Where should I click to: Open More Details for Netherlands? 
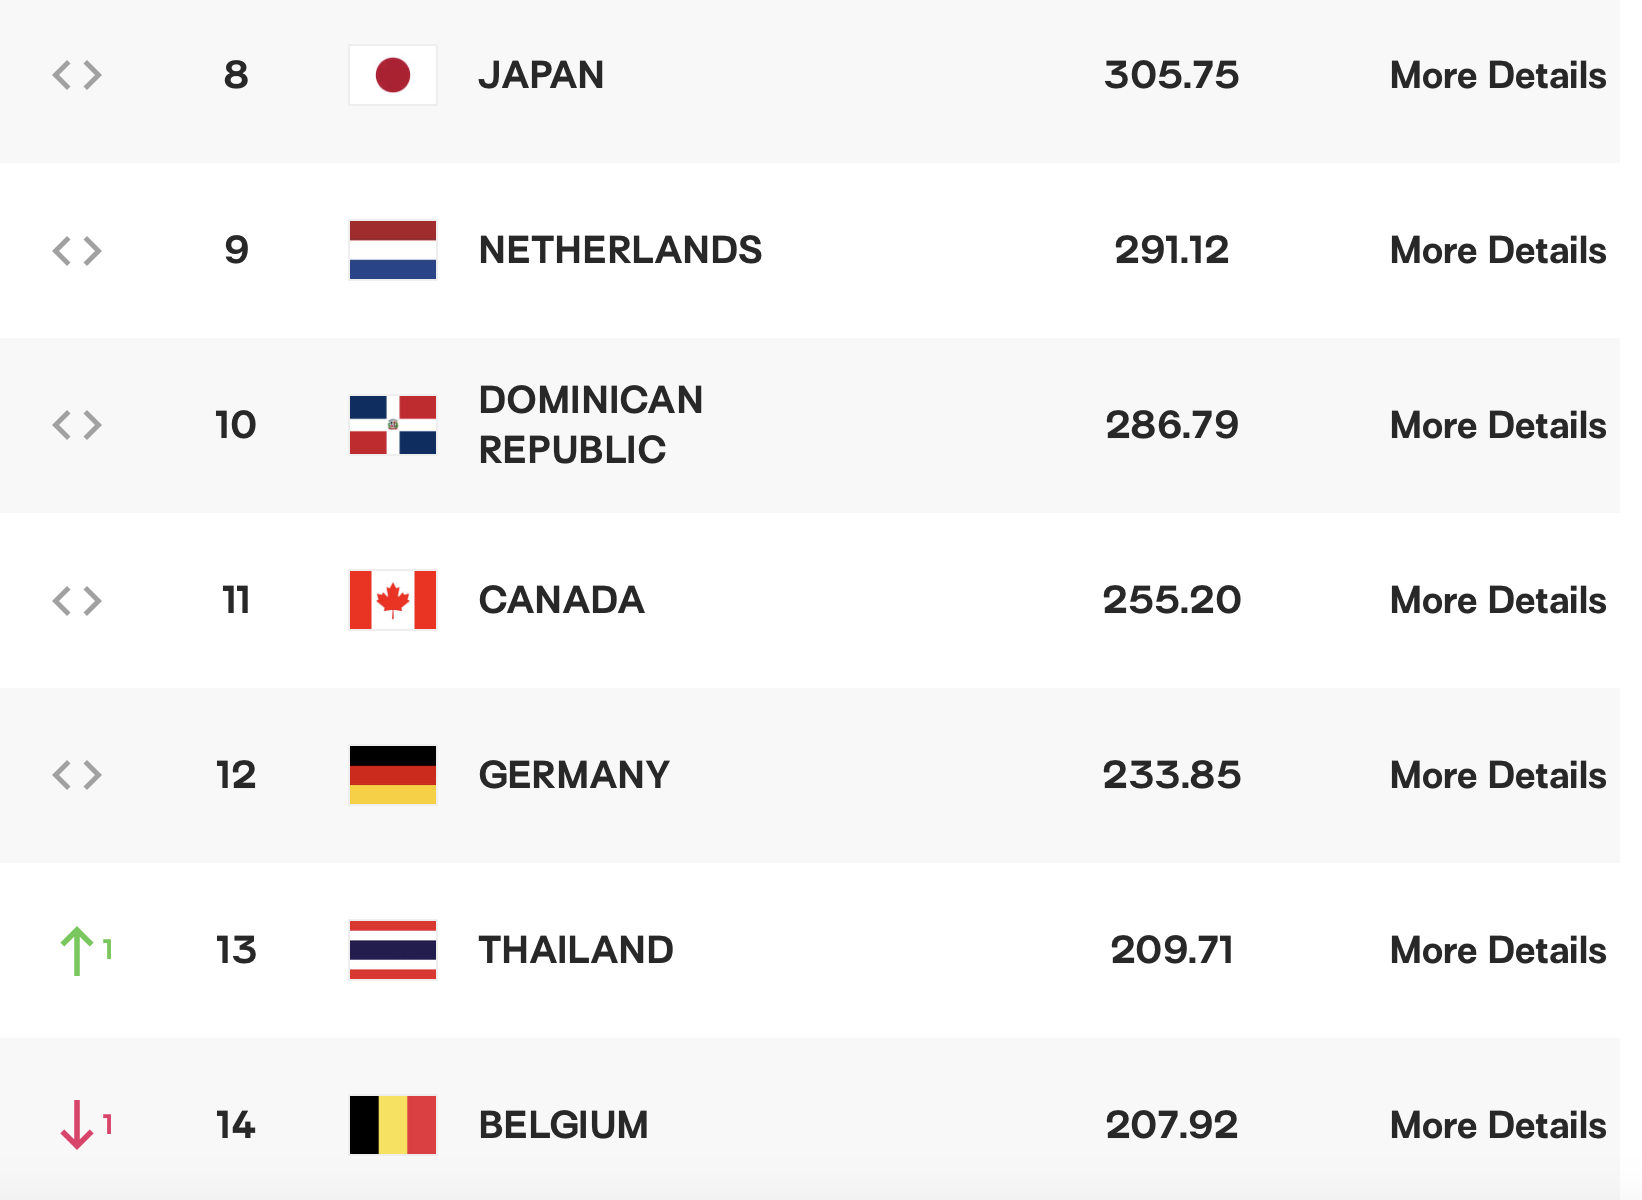coord(1498,251)
